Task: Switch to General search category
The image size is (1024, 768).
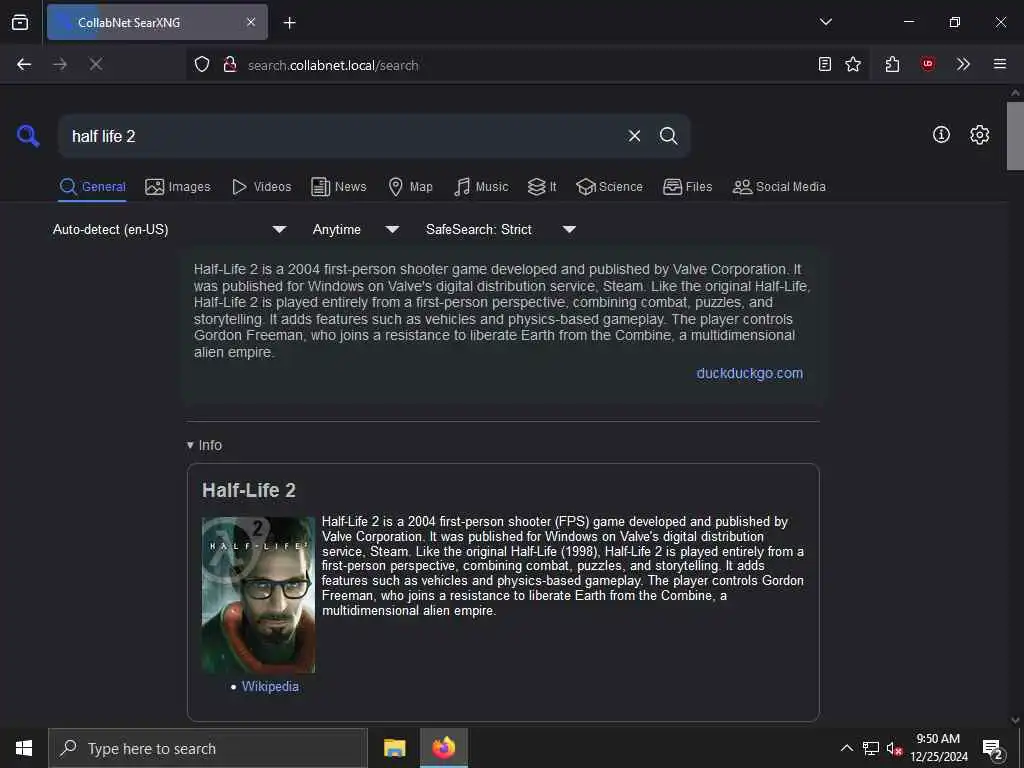Action: tap(92, 187)
